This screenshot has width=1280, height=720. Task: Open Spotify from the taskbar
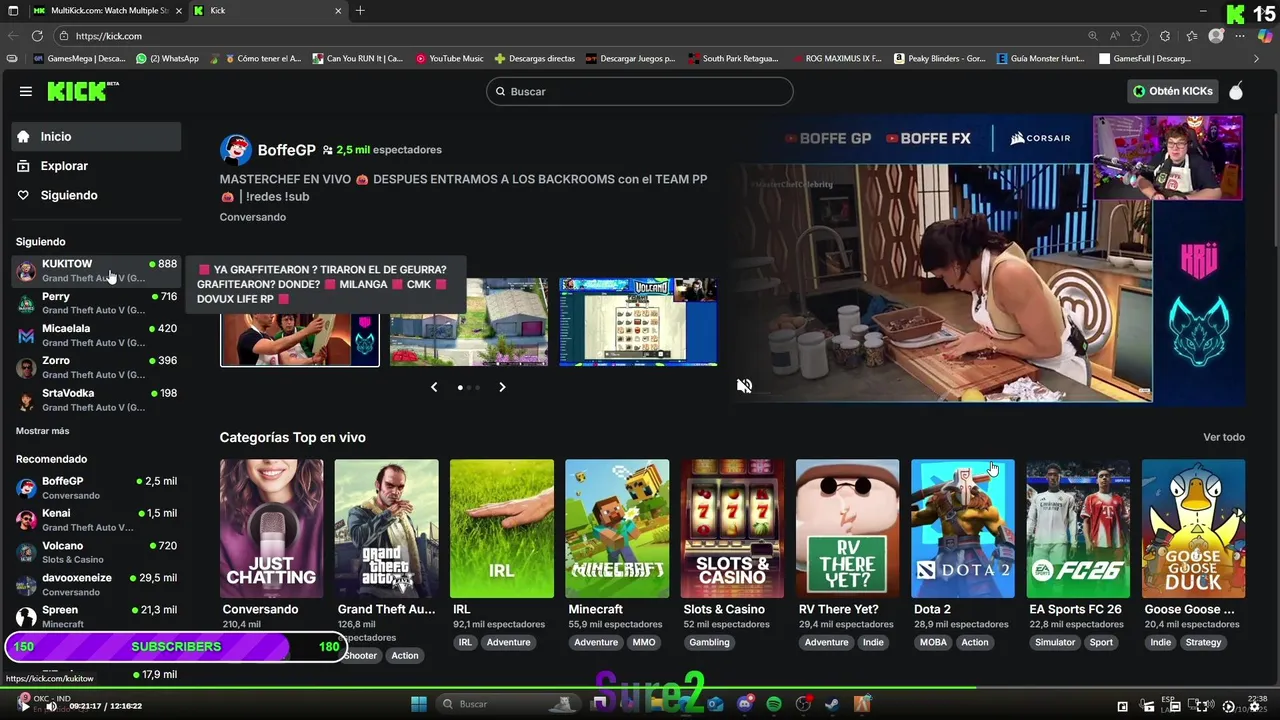tap(774, 704)
